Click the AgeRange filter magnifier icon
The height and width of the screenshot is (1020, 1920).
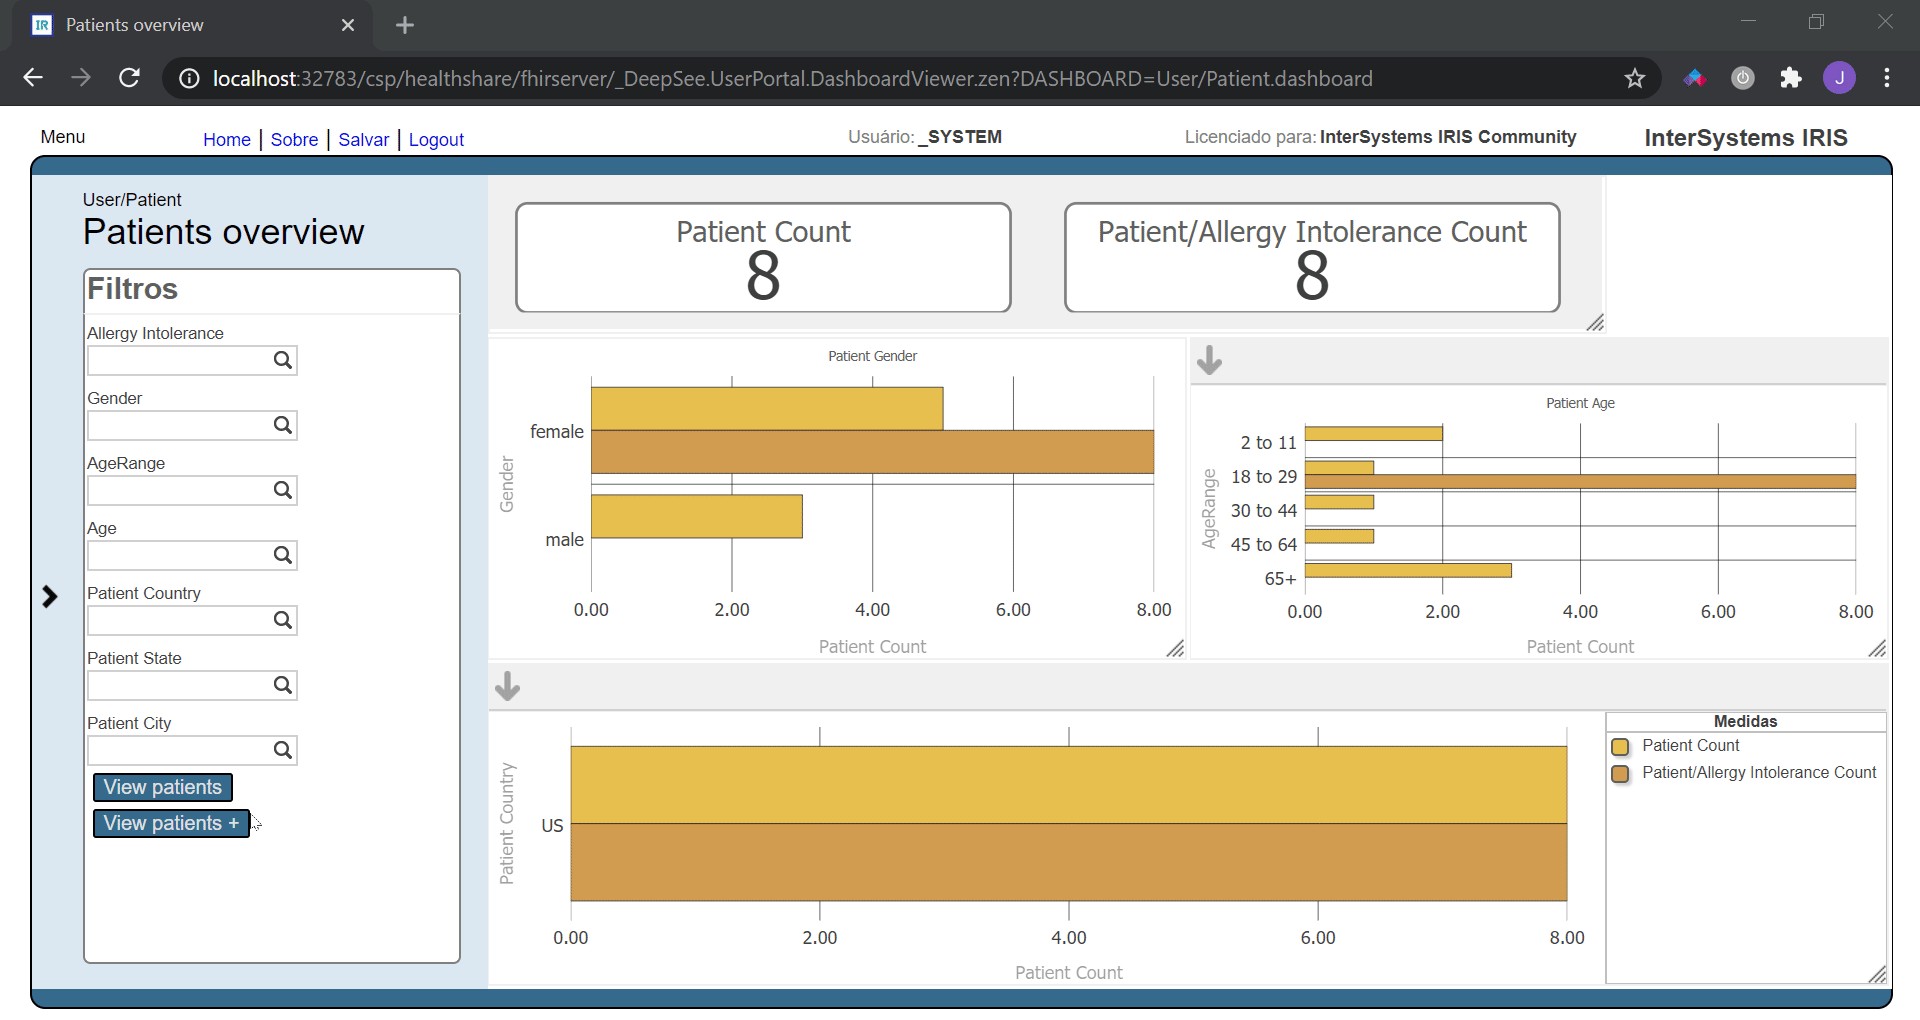pos(283,490)
